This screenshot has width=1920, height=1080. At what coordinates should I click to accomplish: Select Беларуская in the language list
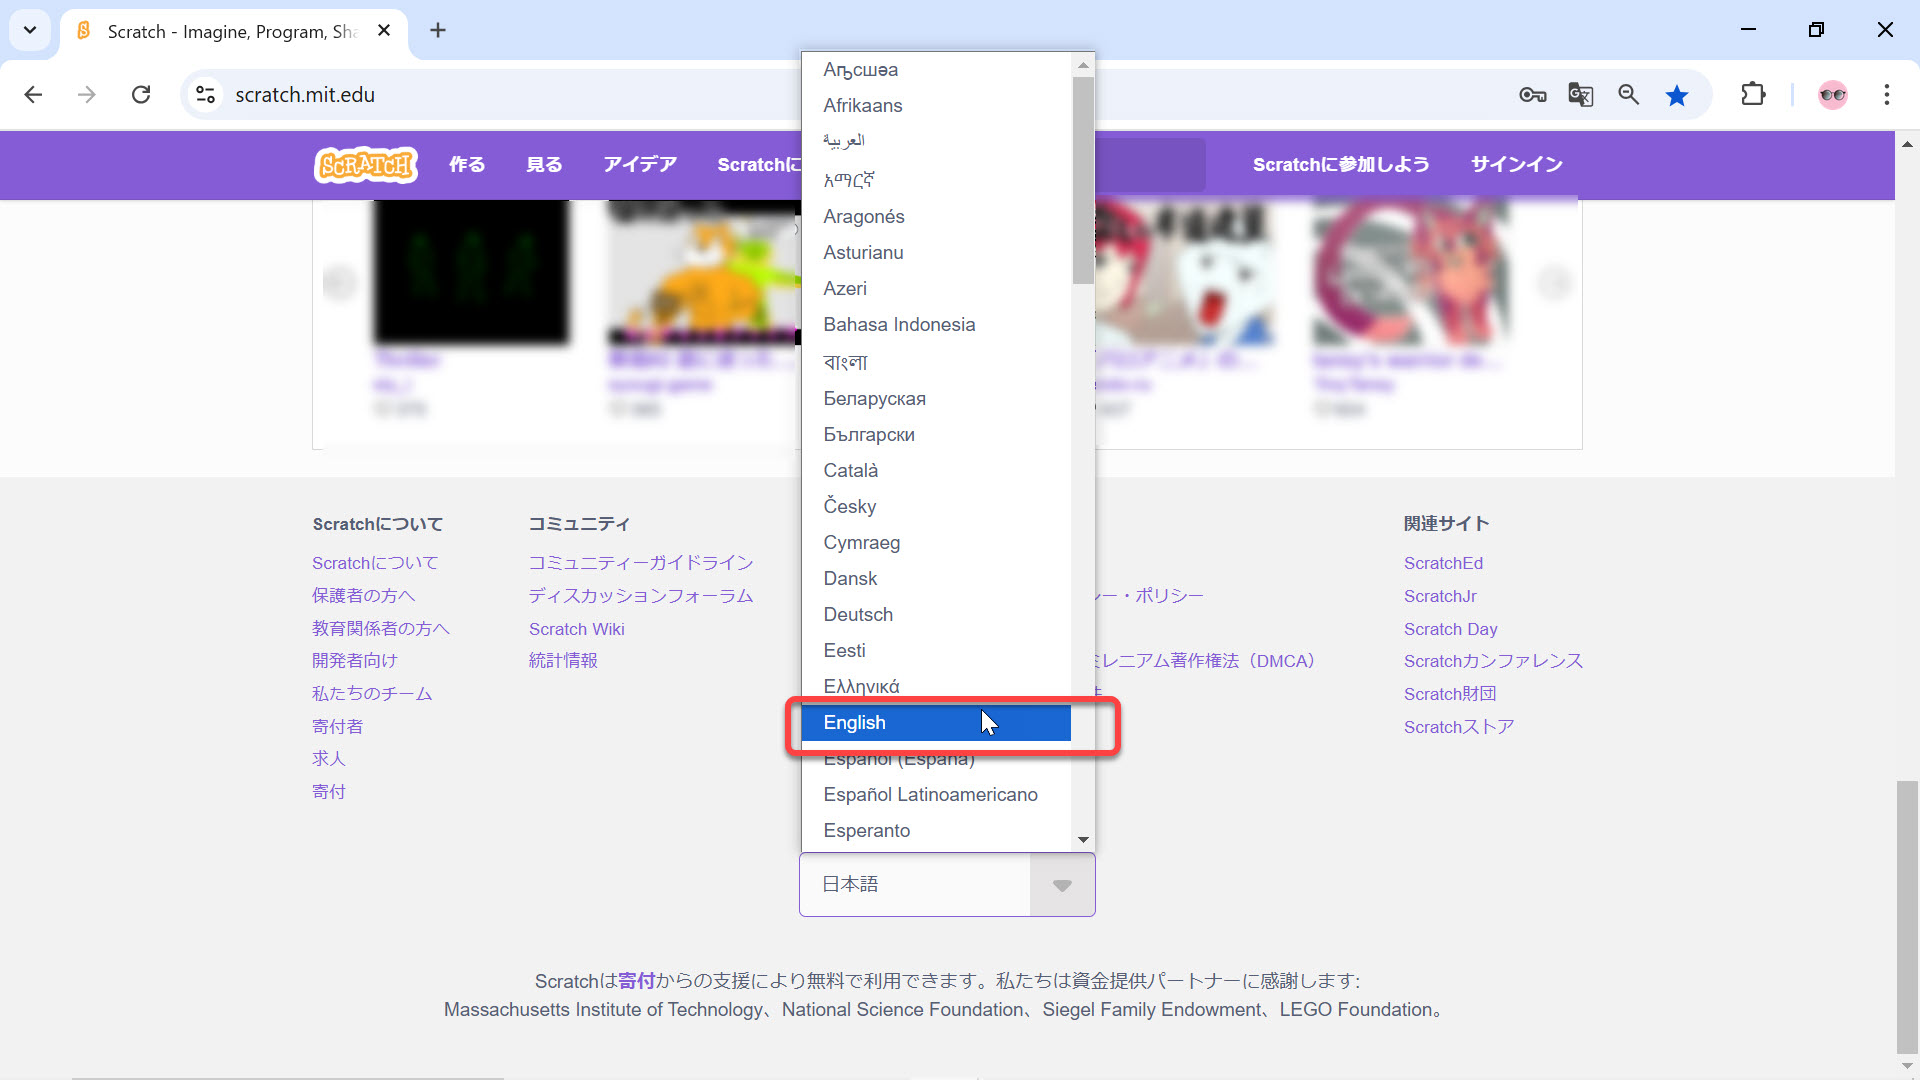[936, 399]
